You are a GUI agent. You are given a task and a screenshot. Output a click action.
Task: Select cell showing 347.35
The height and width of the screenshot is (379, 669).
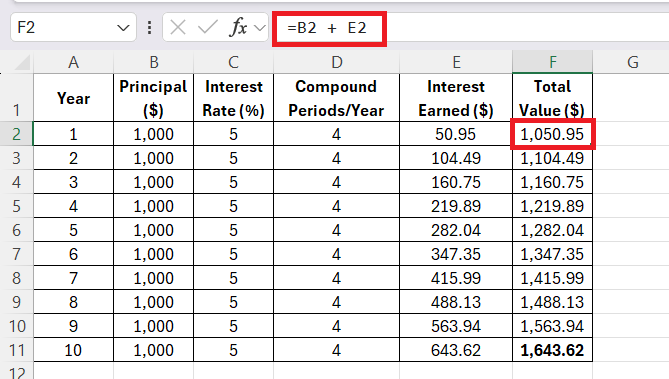456,254
